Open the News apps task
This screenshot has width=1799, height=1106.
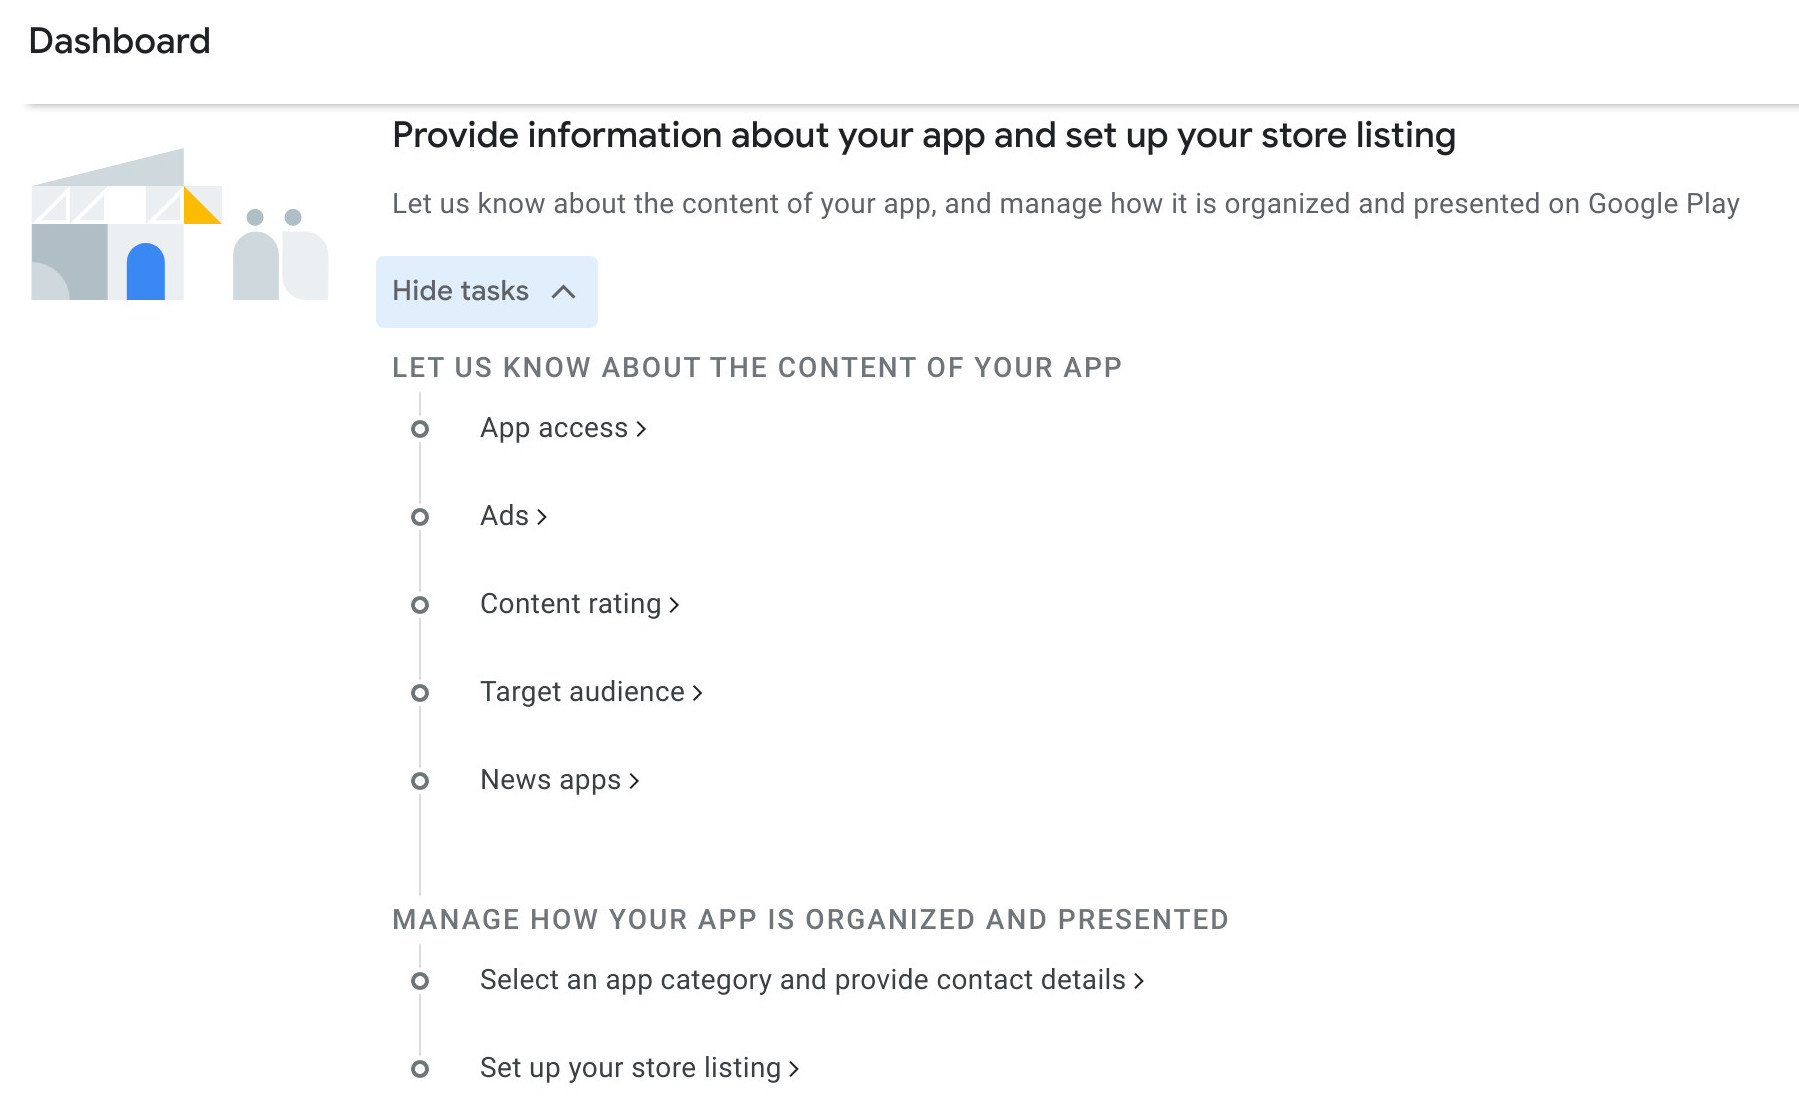pyautogui.click(x=559, y=780)
